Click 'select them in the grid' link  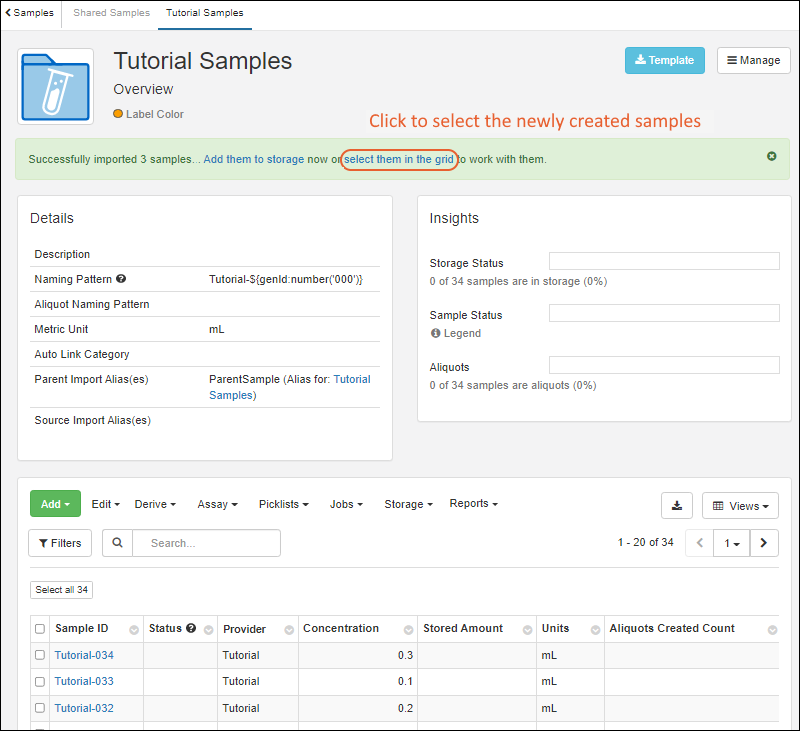point(400,159)
